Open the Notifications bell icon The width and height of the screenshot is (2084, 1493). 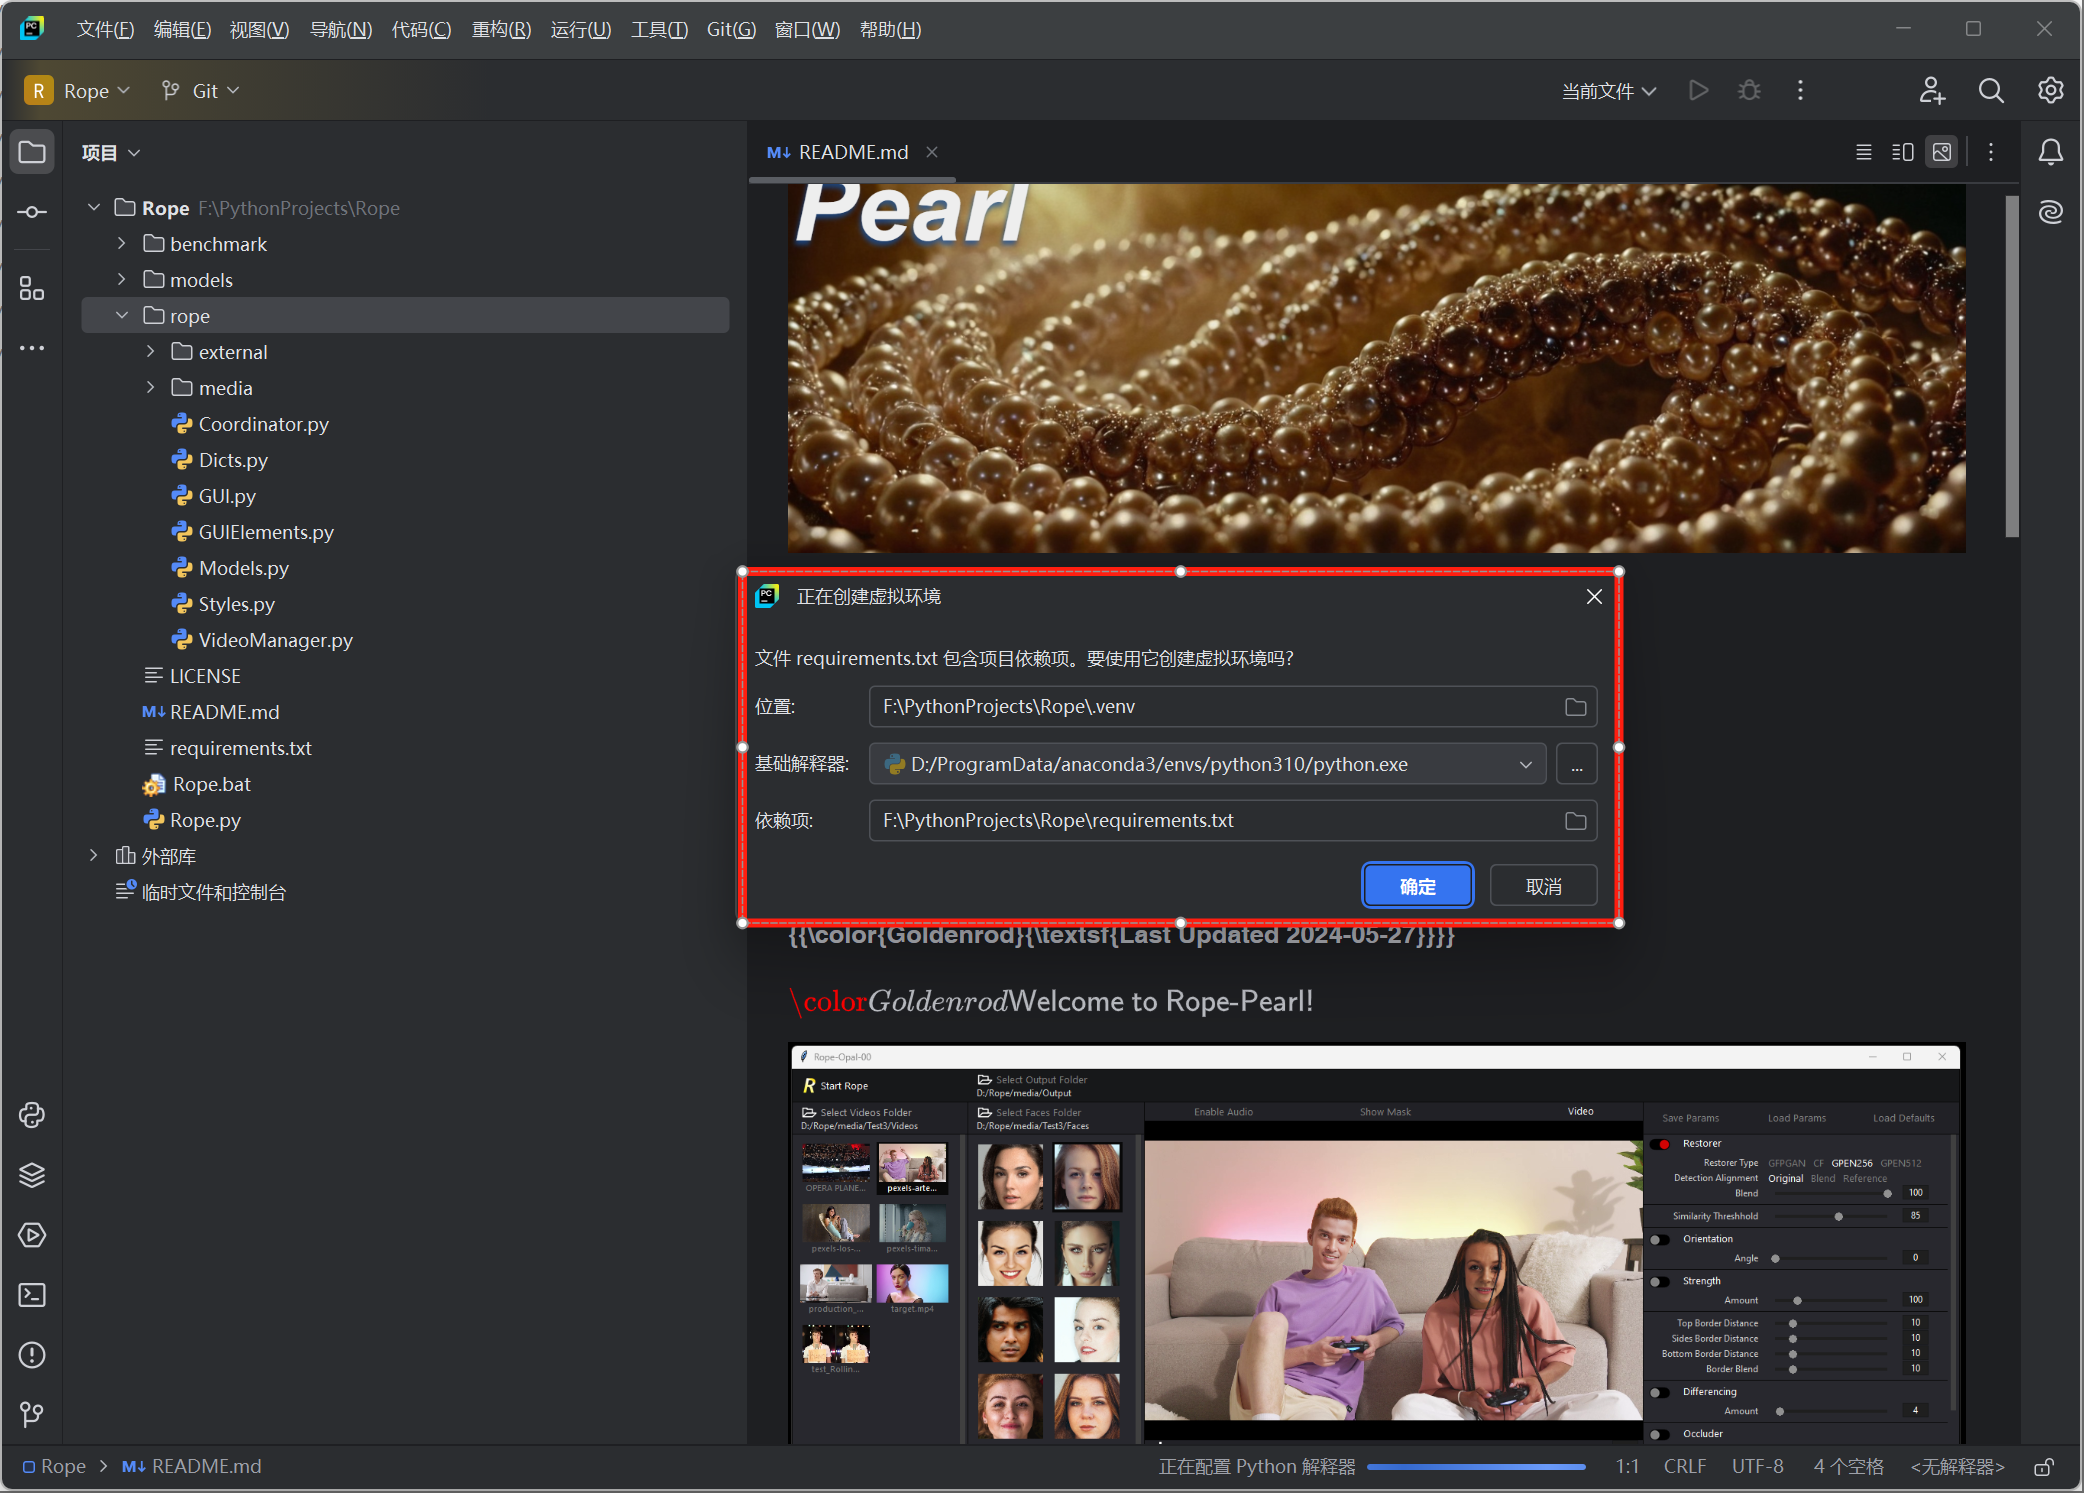(2050, 152)
